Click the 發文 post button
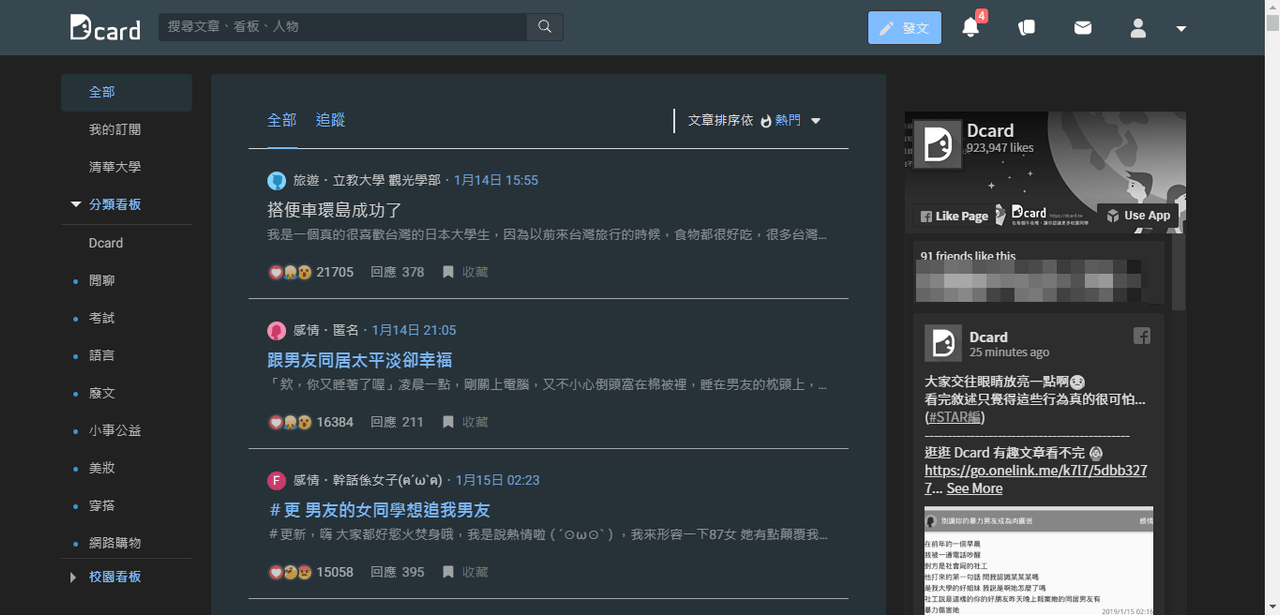The width and height of the screenshot is (1280, 615). tap(905, 28)
